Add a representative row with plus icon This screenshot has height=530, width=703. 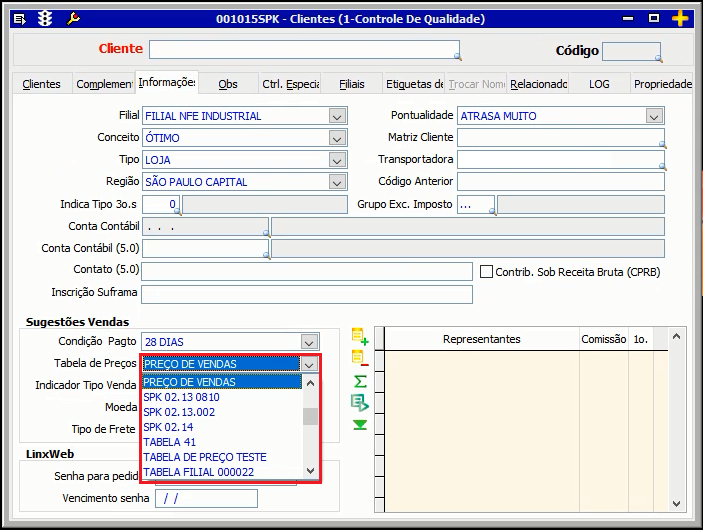[359, 338]
